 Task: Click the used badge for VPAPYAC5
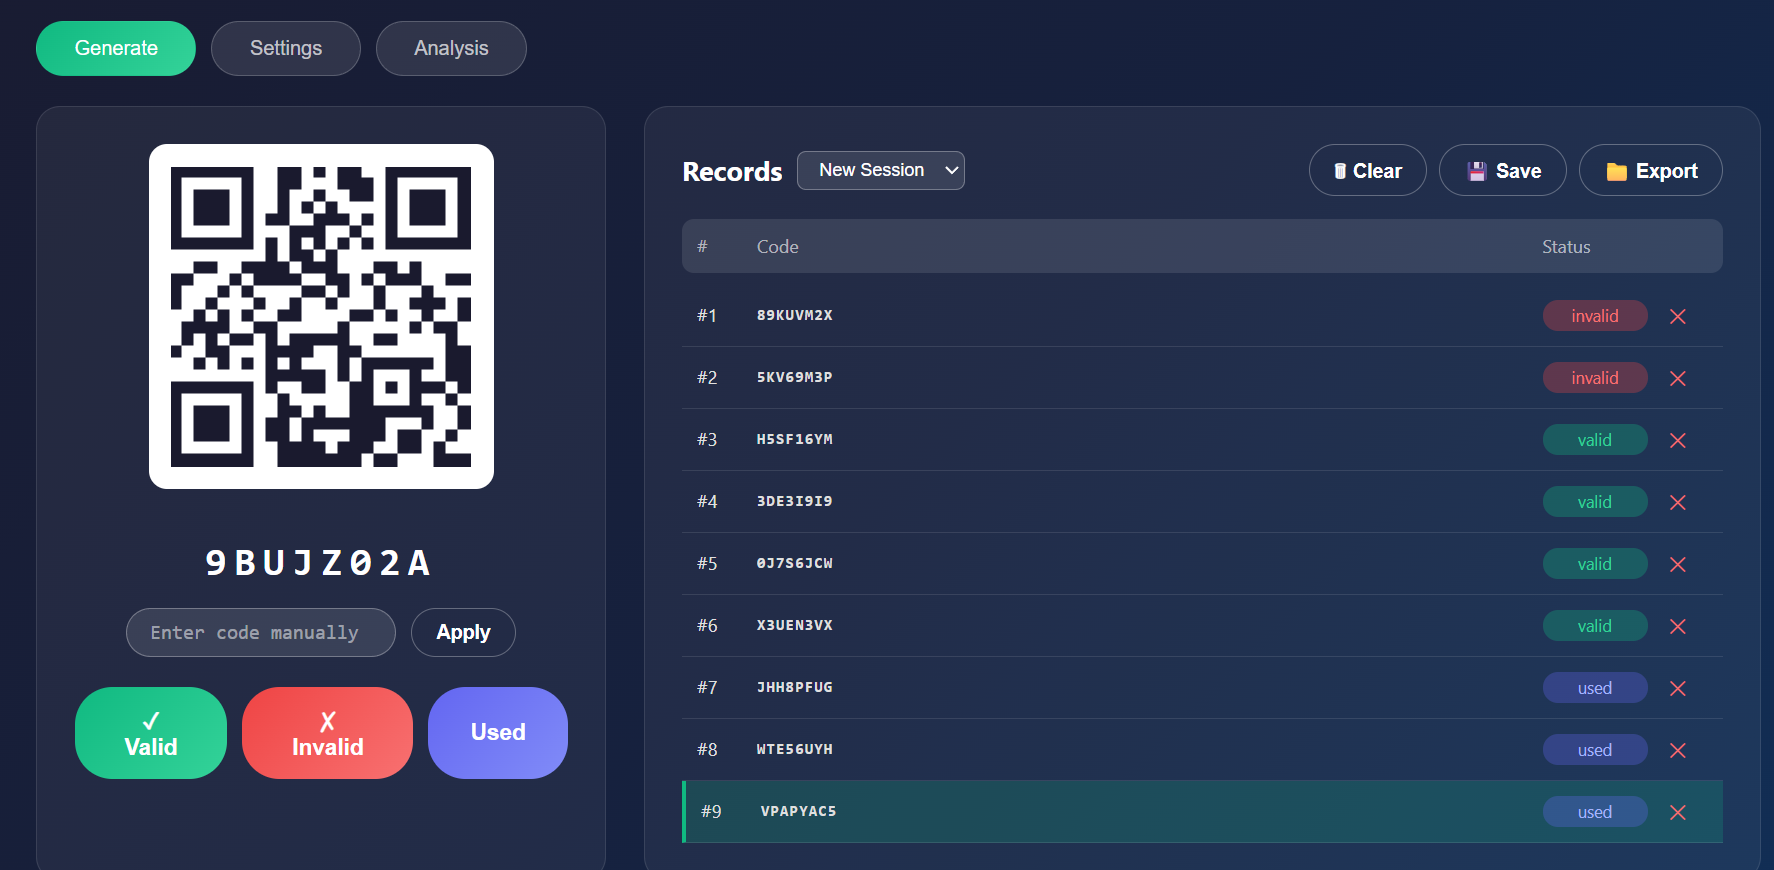tap(1595, 812)
